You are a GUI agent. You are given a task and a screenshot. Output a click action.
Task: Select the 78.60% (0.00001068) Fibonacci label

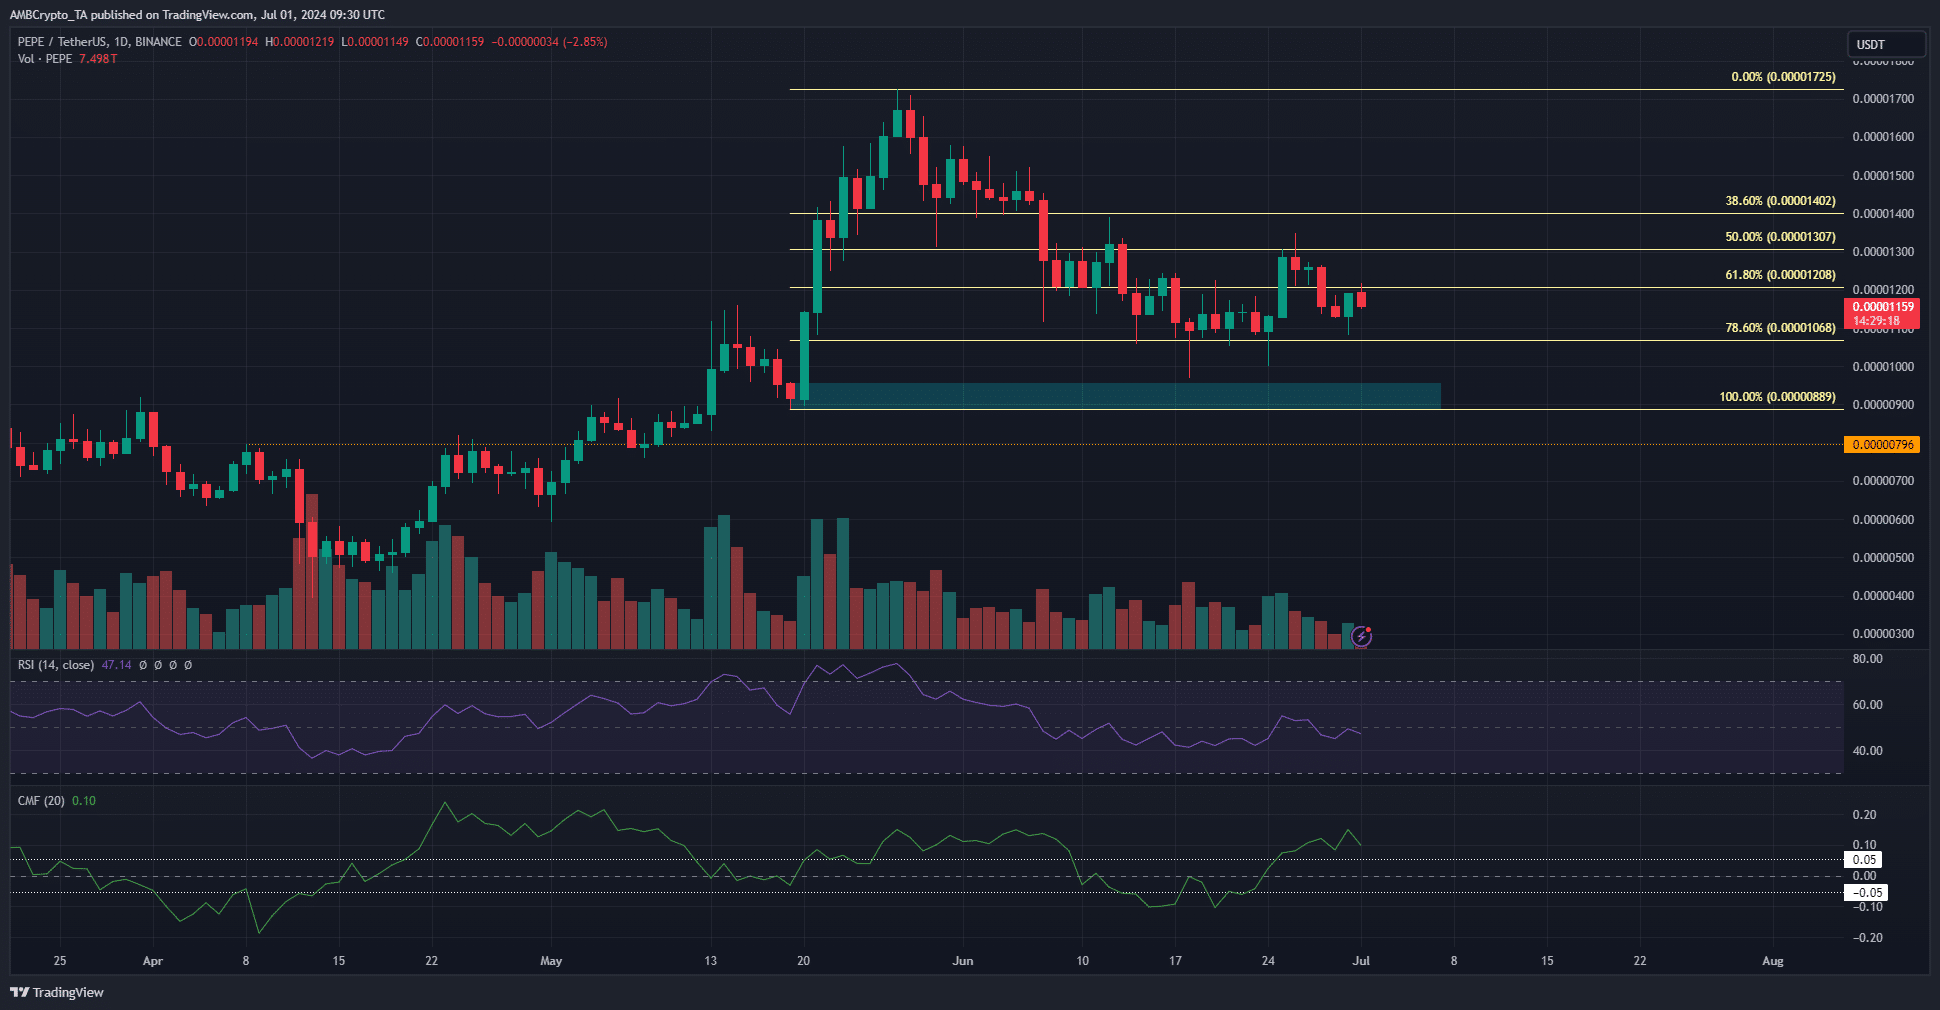click(1780, 328)
